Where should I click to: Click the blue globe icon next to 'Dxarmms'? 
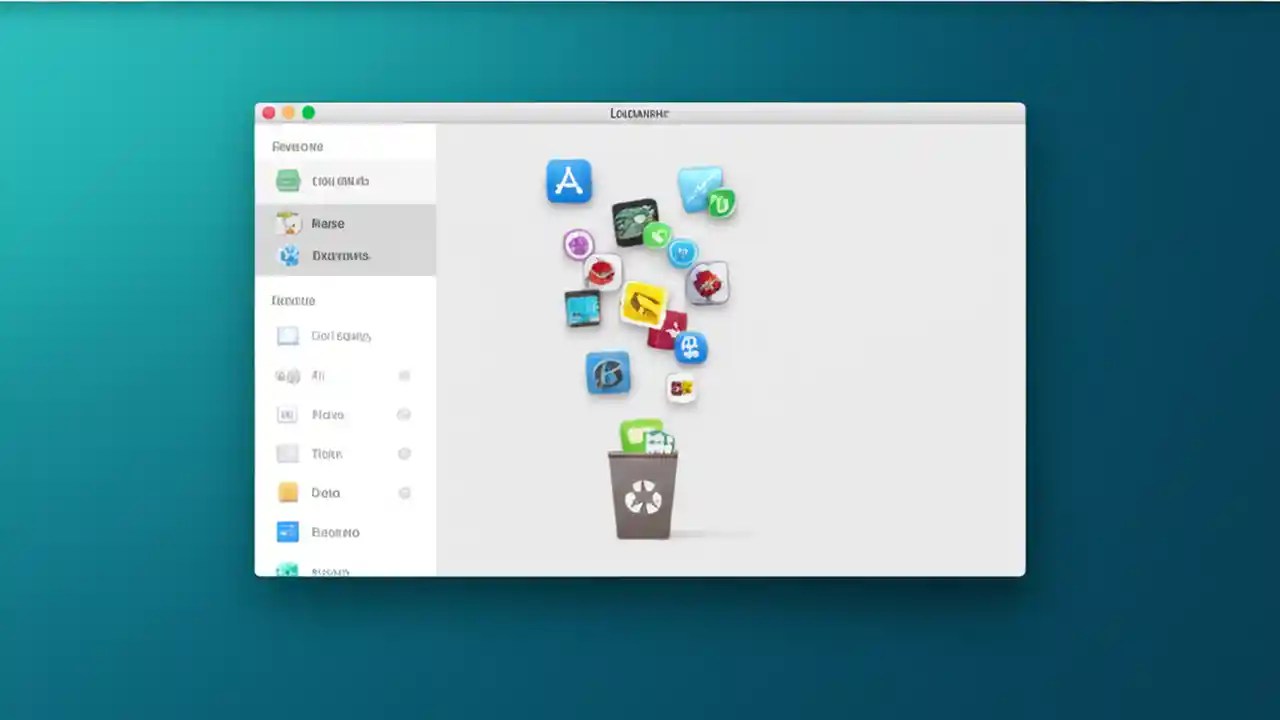coord(289,255)
